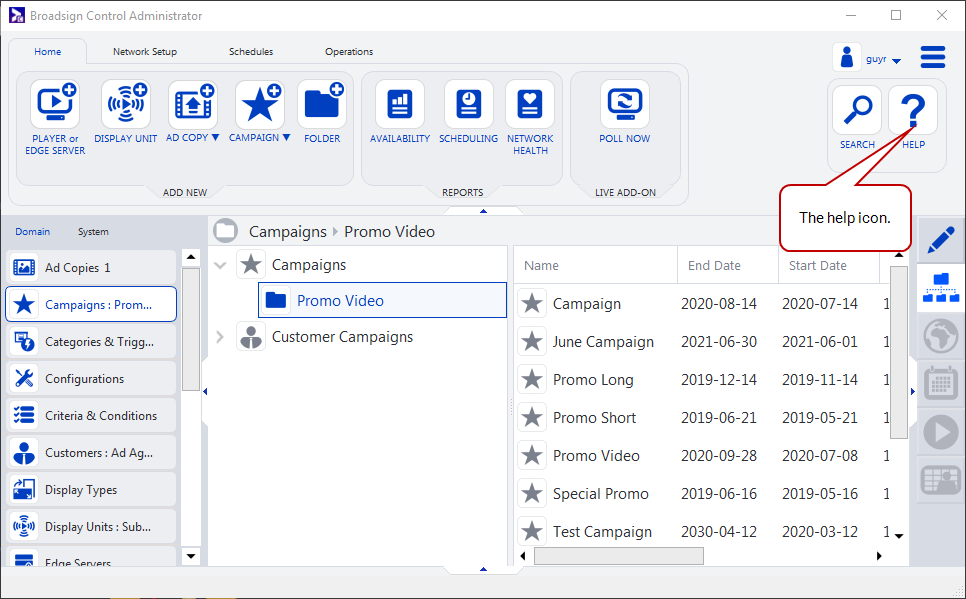Image resolution: width=966 pixels, height=599 pixels.
Task: Select the Promo Video row in list
Action: (702, 455)
